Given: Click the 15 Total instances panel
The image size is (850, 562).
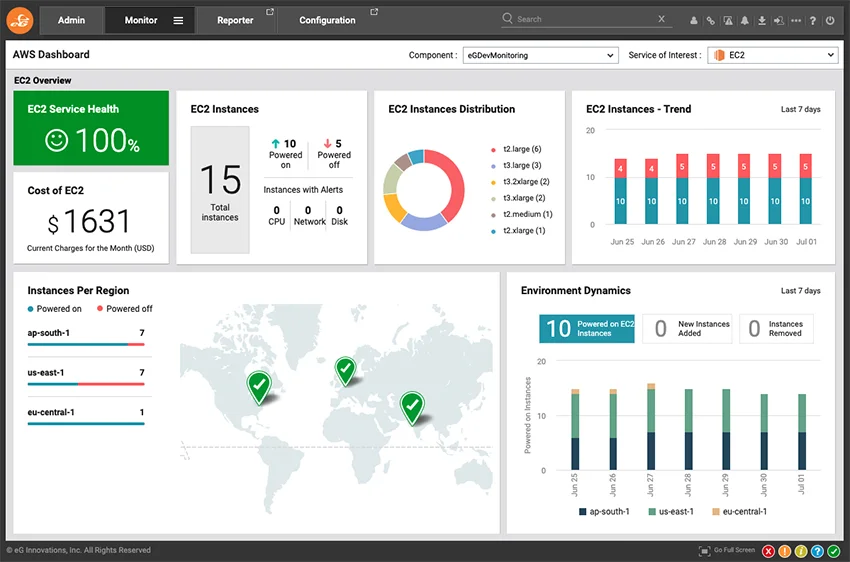Looking at the screenshot, I should [220, 190].
